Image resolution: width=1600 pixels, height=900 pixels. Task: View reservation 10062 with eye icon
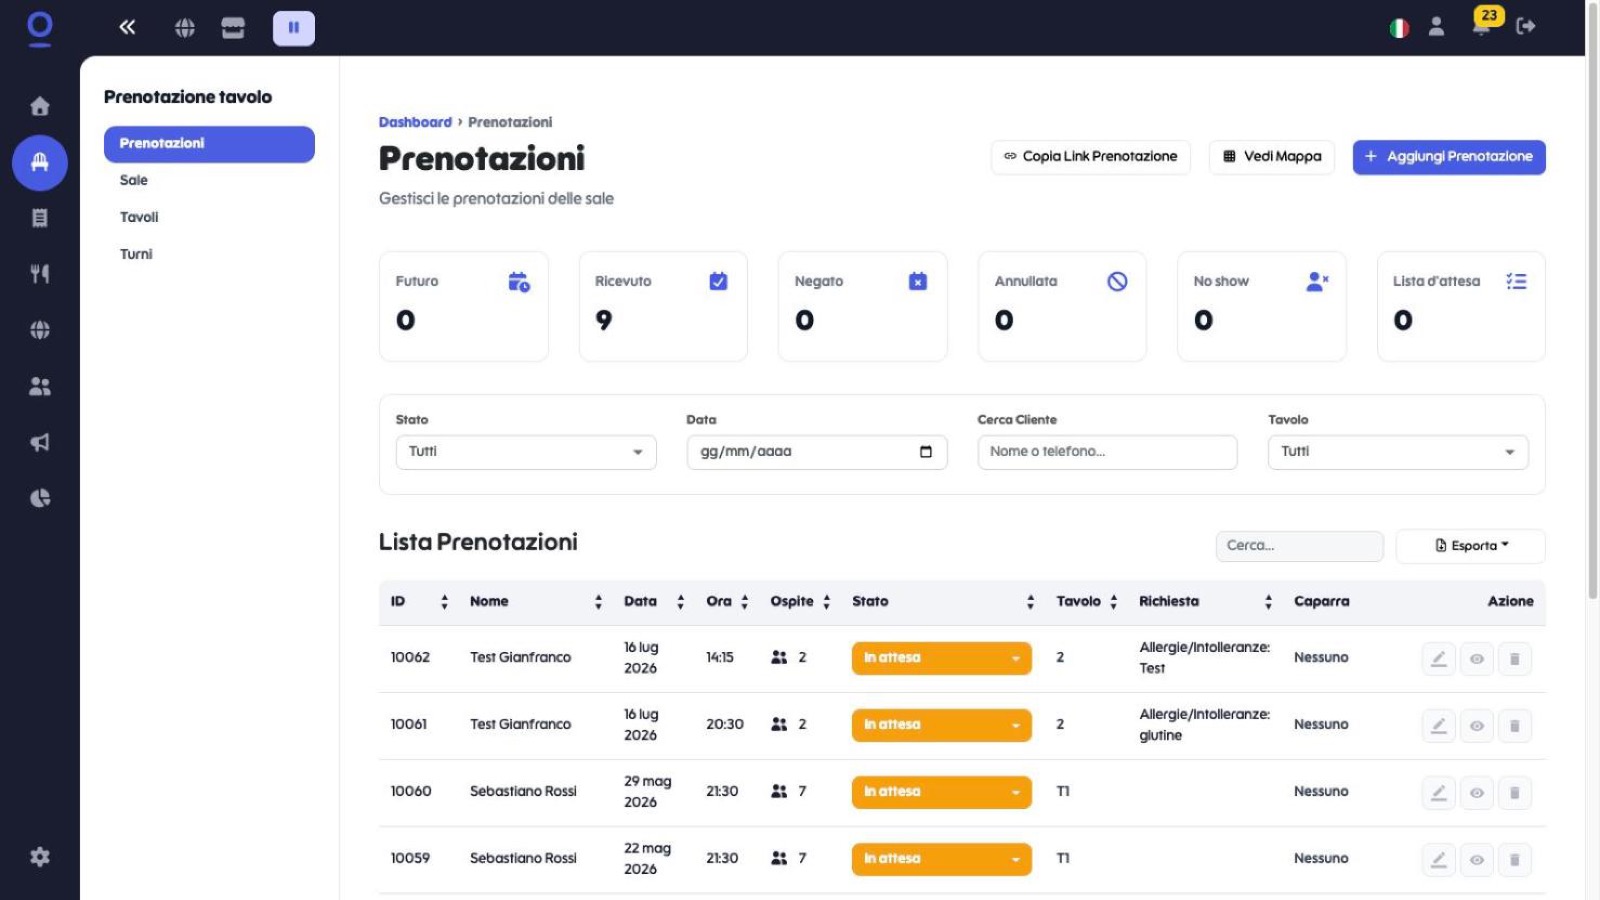pos(1477,659)
